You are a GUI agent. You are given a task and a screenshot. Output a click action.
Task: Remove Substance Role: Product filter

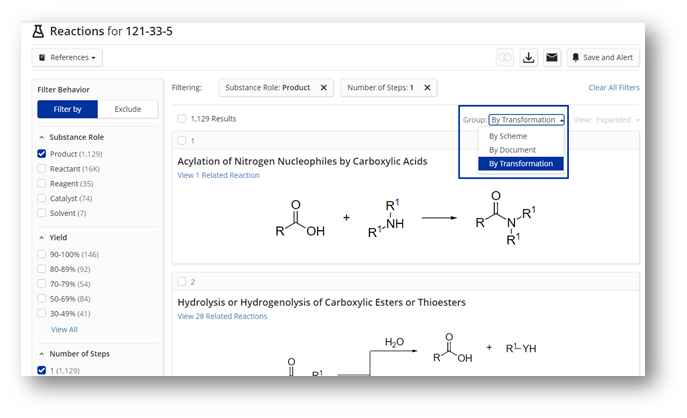click(x=323, y=88)
